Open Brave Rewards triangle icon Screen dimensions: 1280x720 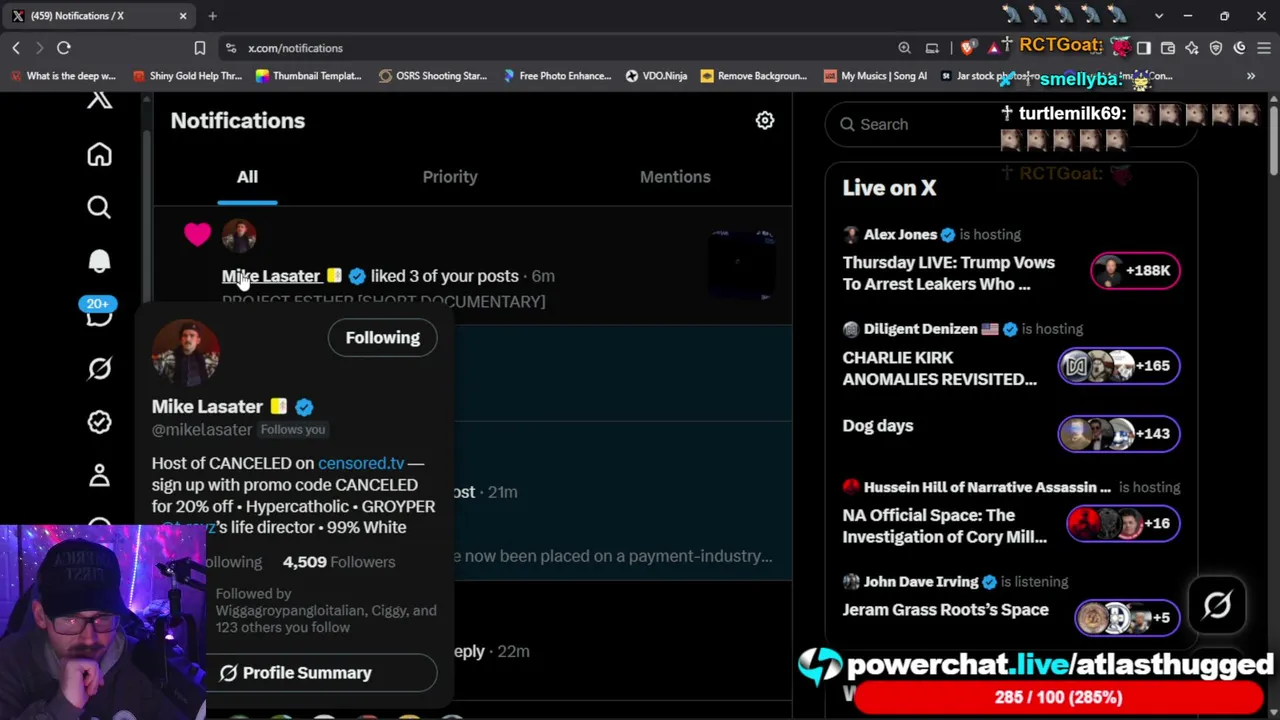pyautogui.click(x=993, y=48)
